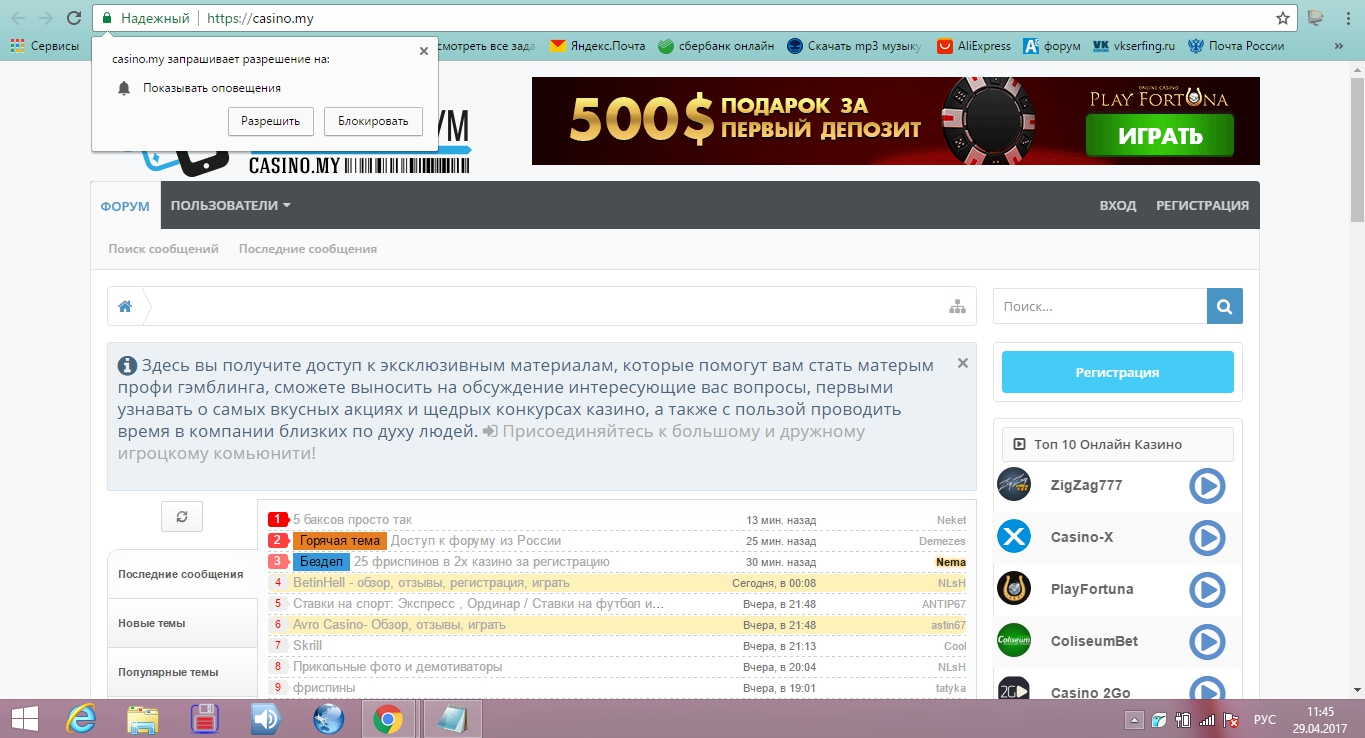
Task: Open the thread Доступ к форуму из России
Action: (x=476, y=541)
